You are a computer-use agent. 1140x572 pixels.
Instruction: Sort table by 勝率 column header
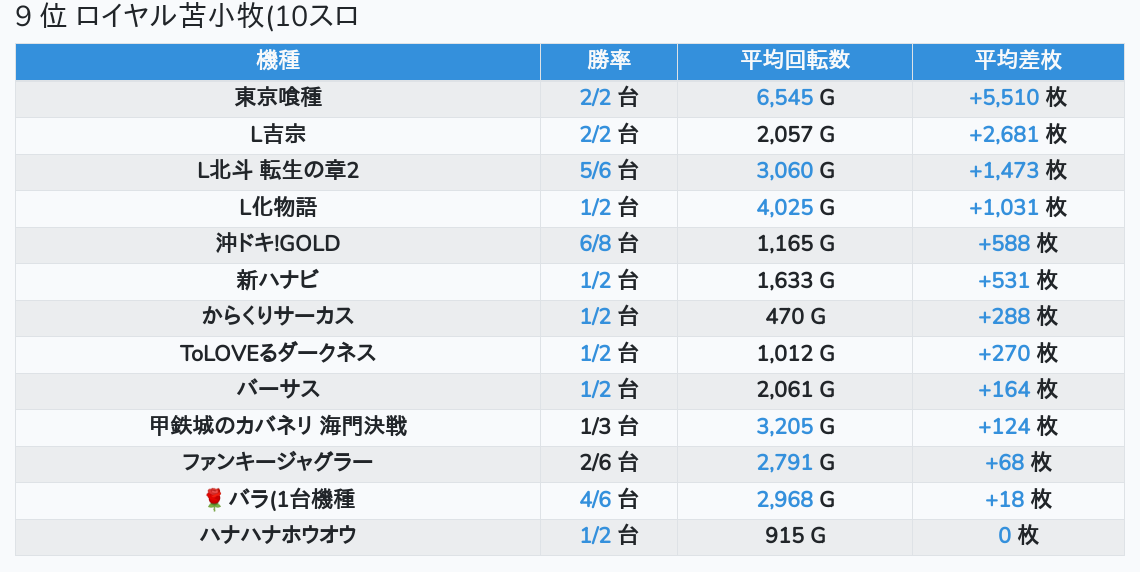(608, 60)
